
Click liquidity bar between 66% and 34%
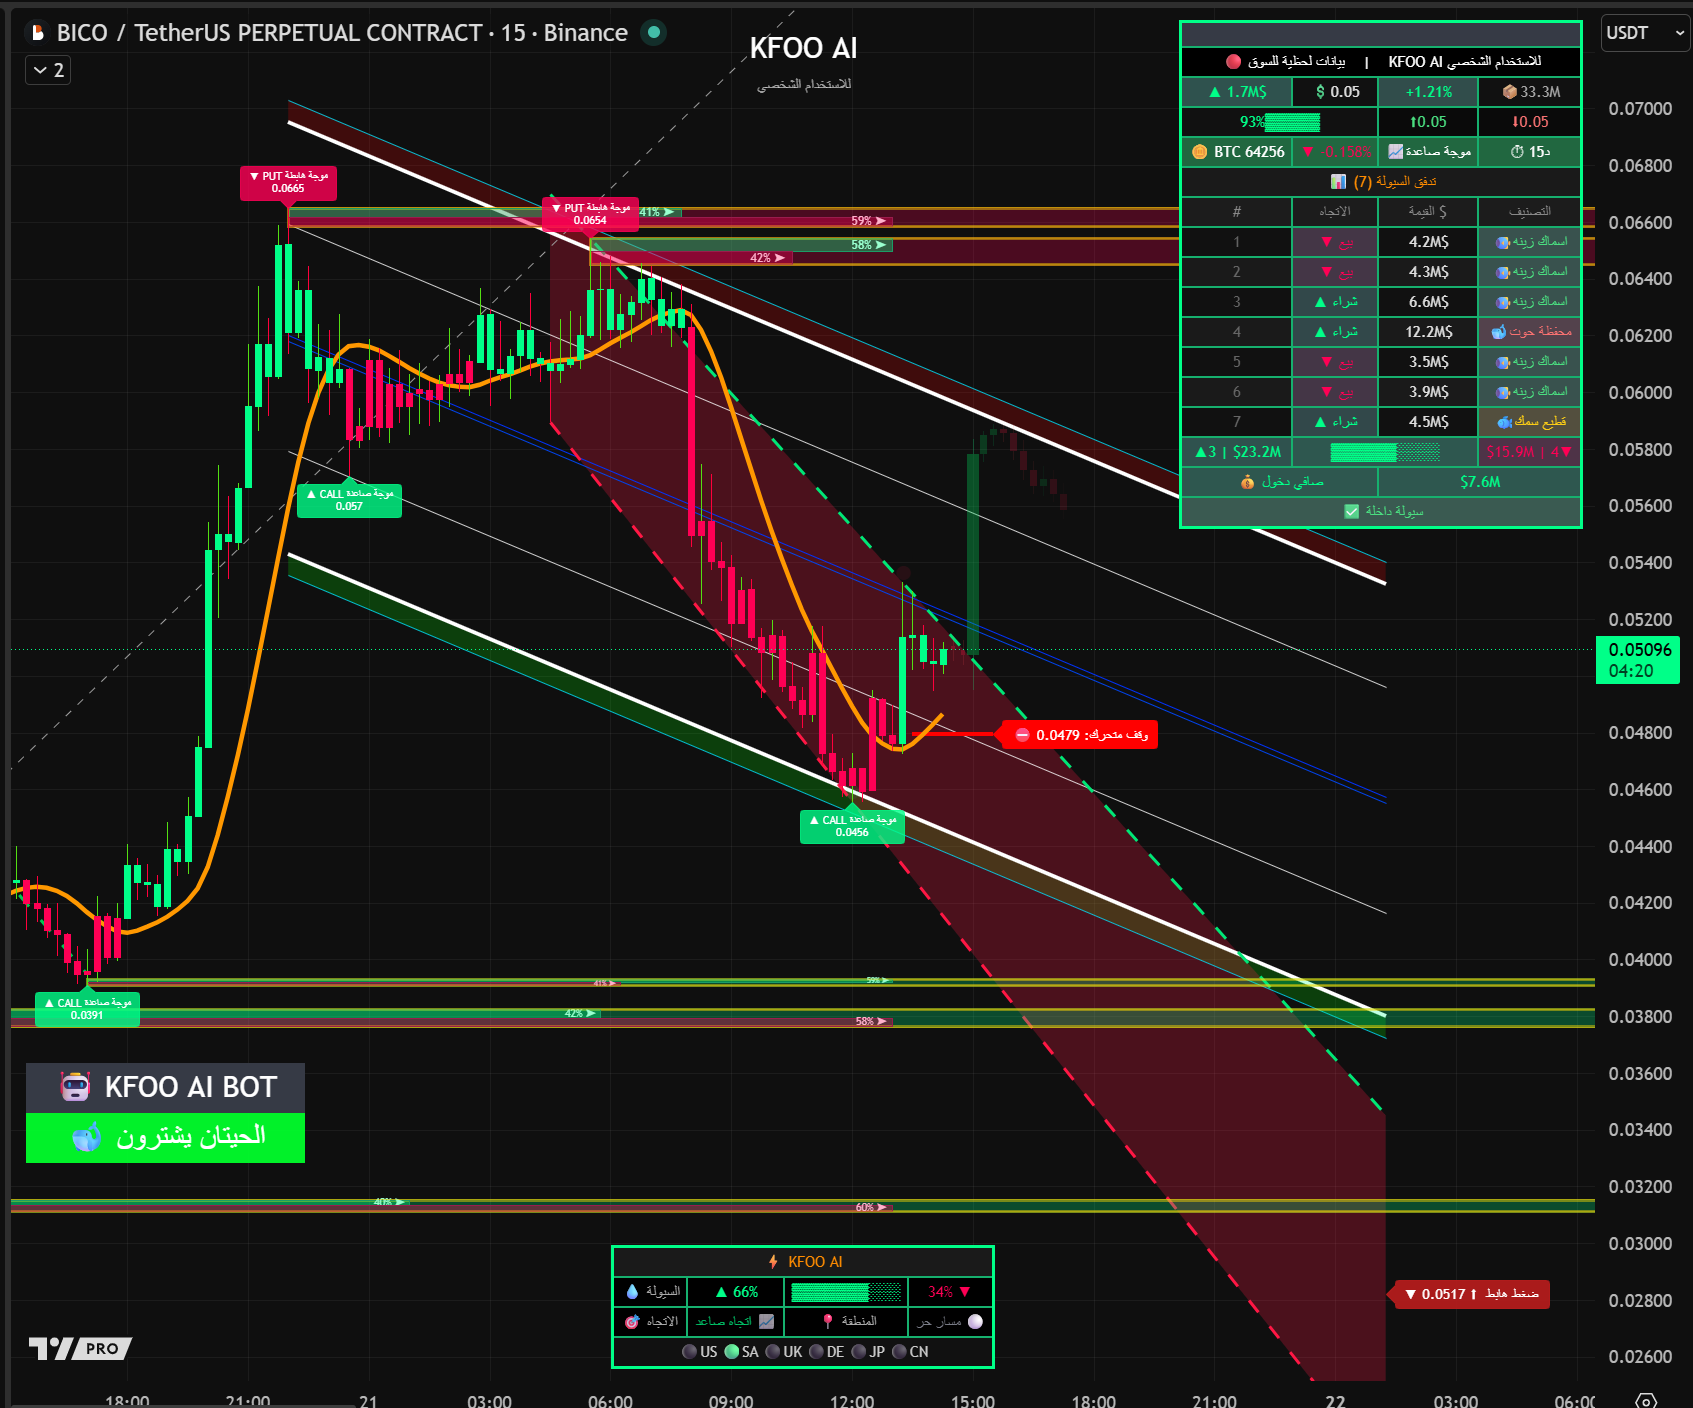846,1292
